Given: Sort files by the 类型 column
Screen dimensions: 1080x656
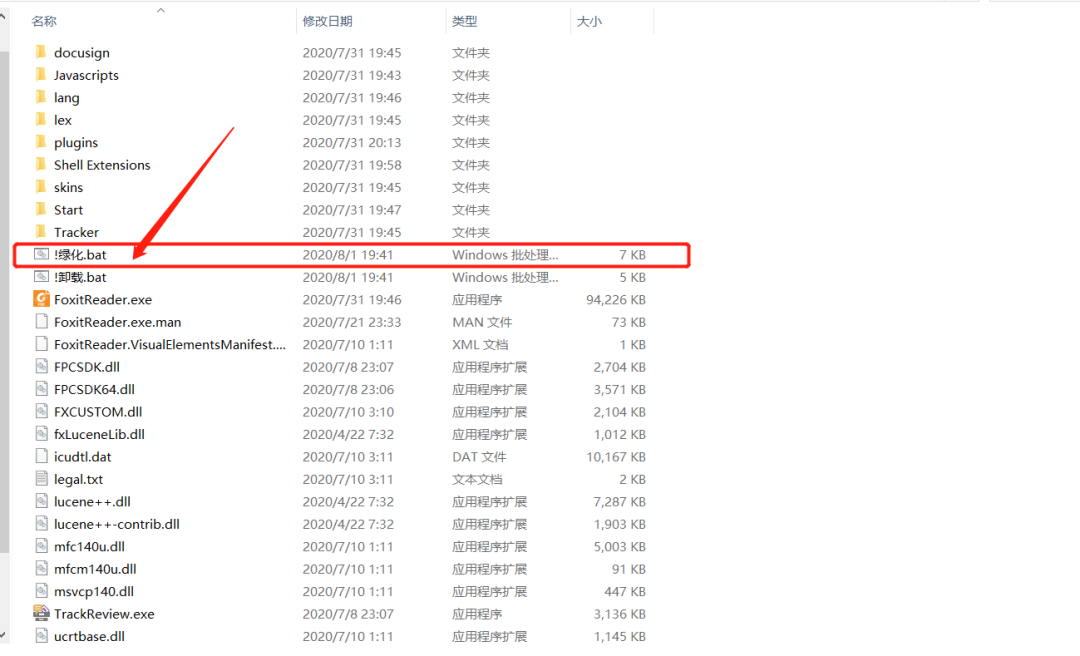Looking at the screenshot, I should [465, 19].
